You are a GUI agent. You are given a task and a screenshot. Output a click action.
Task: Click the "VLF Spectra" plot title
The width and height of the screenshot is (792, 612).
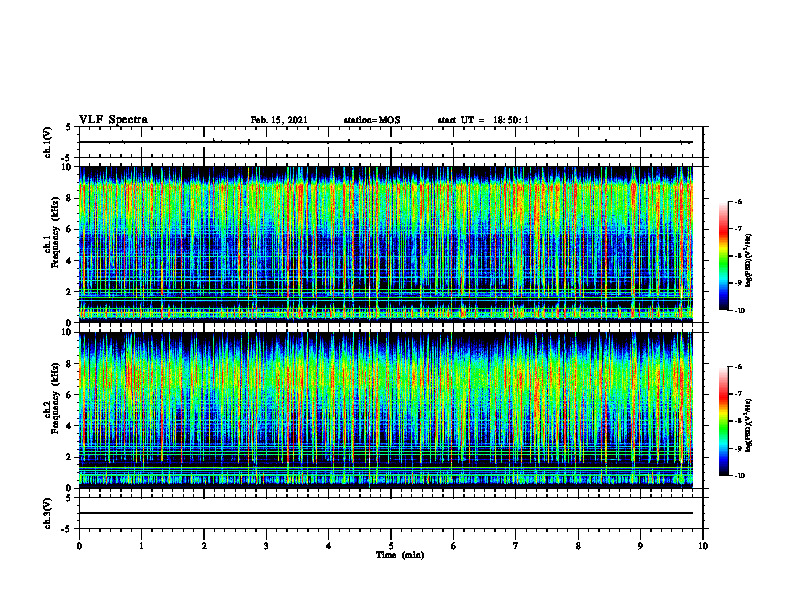point(113,119)
